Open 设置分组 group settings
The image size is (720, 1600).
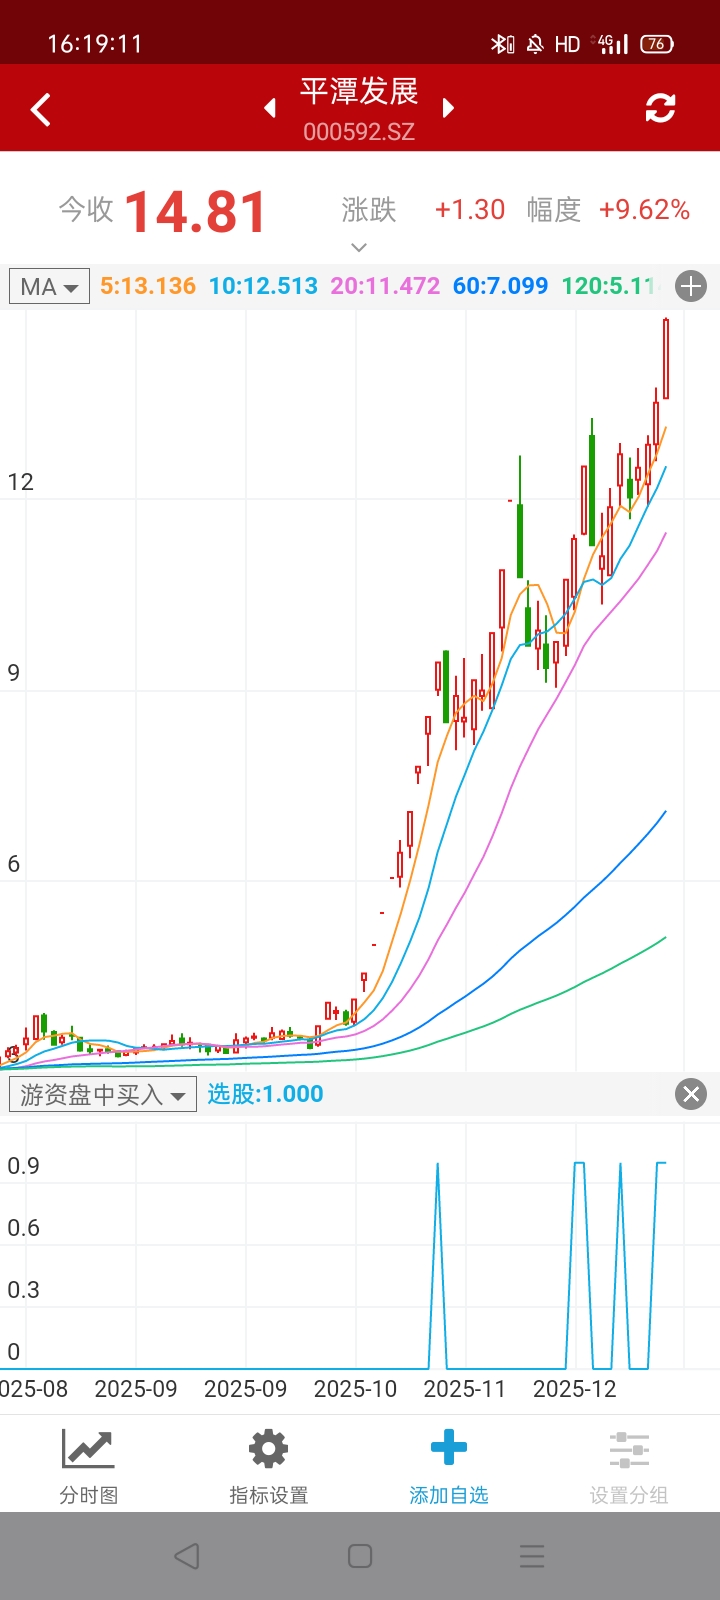point(628,1465)
